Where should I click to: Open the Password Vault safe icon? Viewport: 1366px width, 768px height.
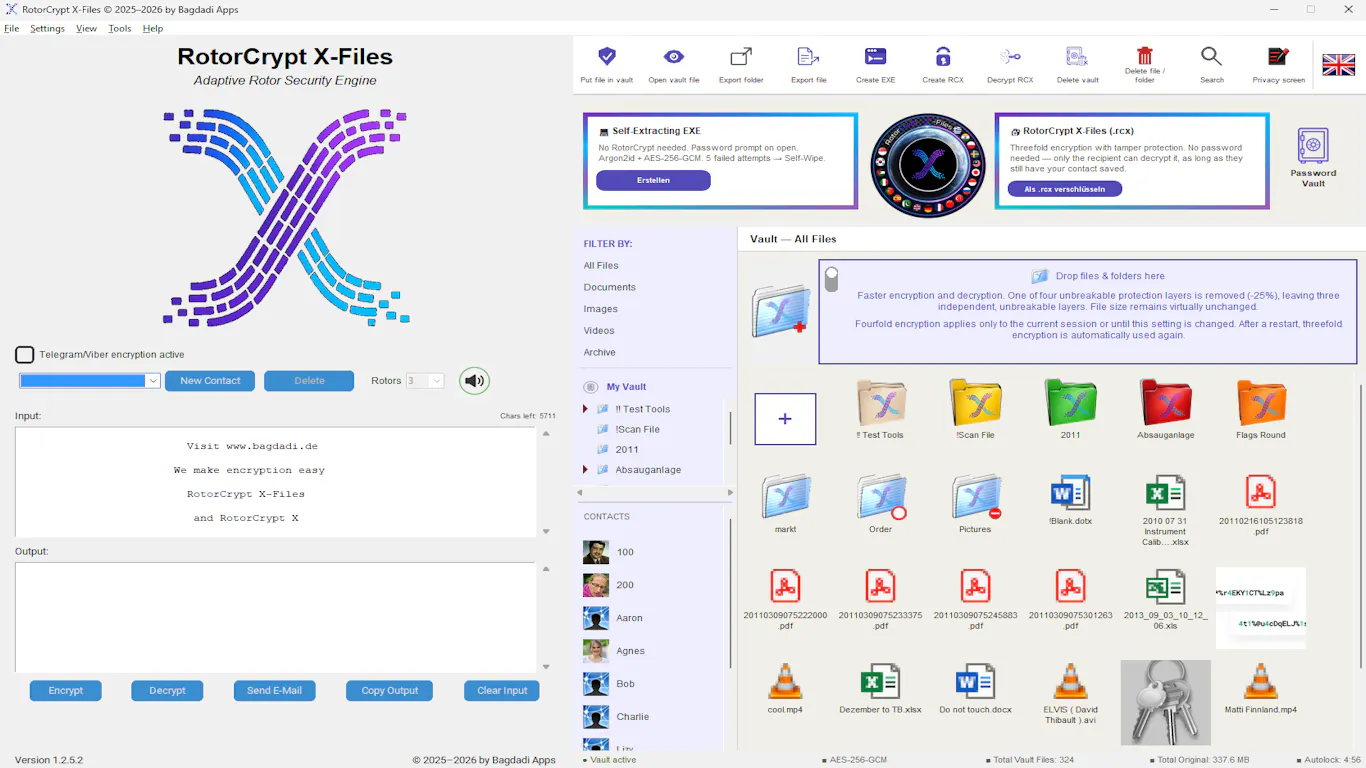coord(1313,145)
